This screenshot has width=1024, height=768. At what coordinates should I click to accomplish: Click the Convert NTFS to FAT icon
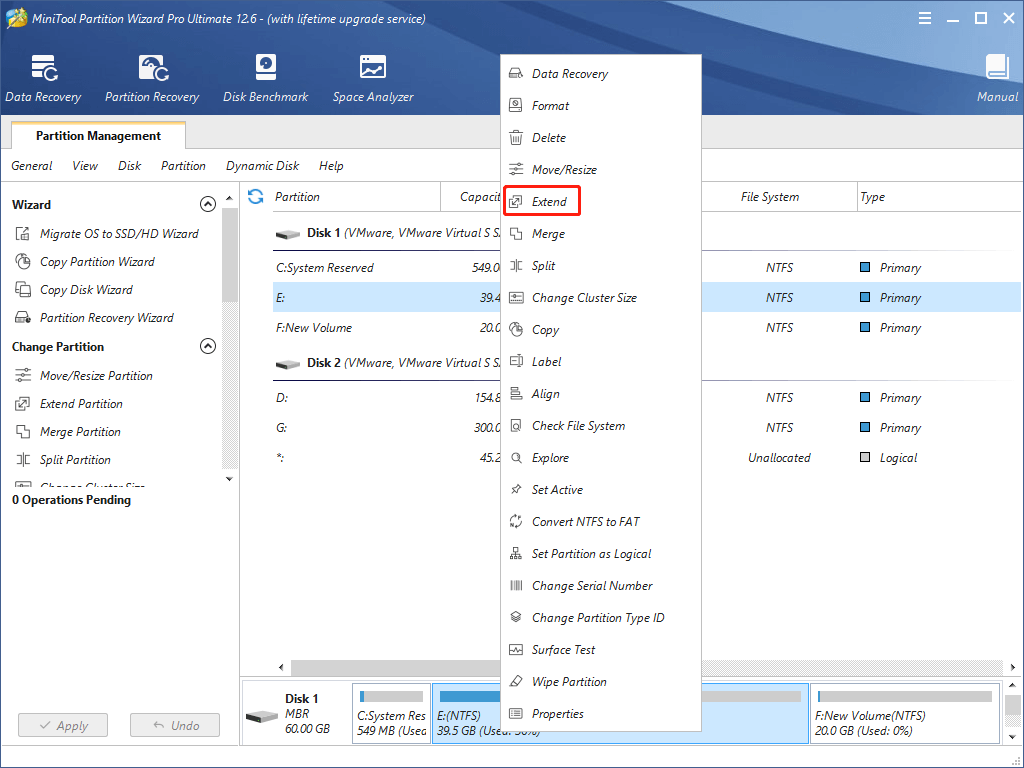click(516, 521)
